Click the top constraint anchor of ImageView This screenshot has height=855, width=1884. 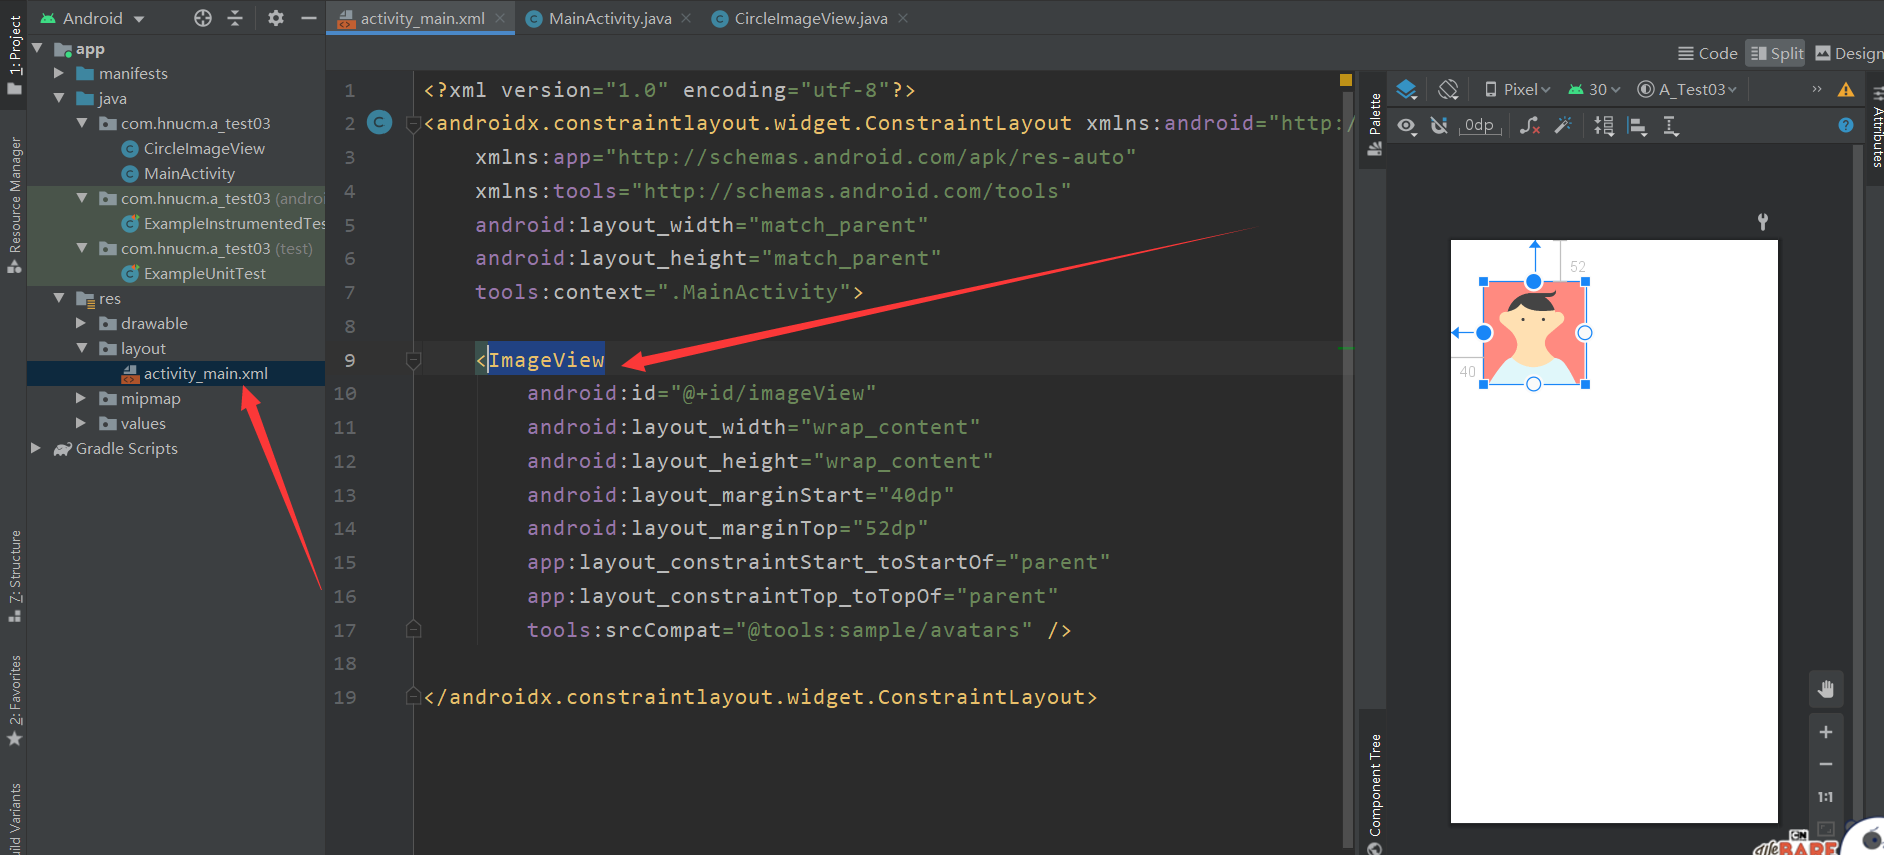pyautogui.click(x=1533, y=282)
